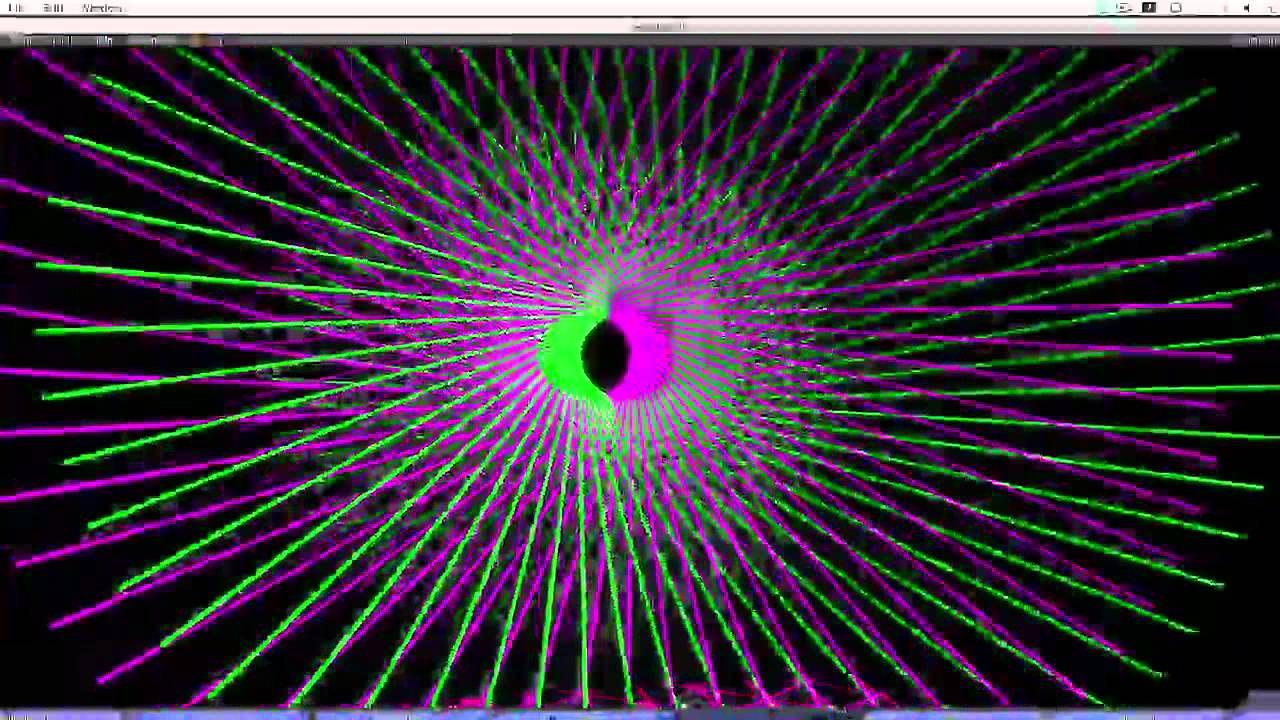Viewport: 1280px width, 720px height.
Task: Open the Window menu
Action: tap(102, 8)
